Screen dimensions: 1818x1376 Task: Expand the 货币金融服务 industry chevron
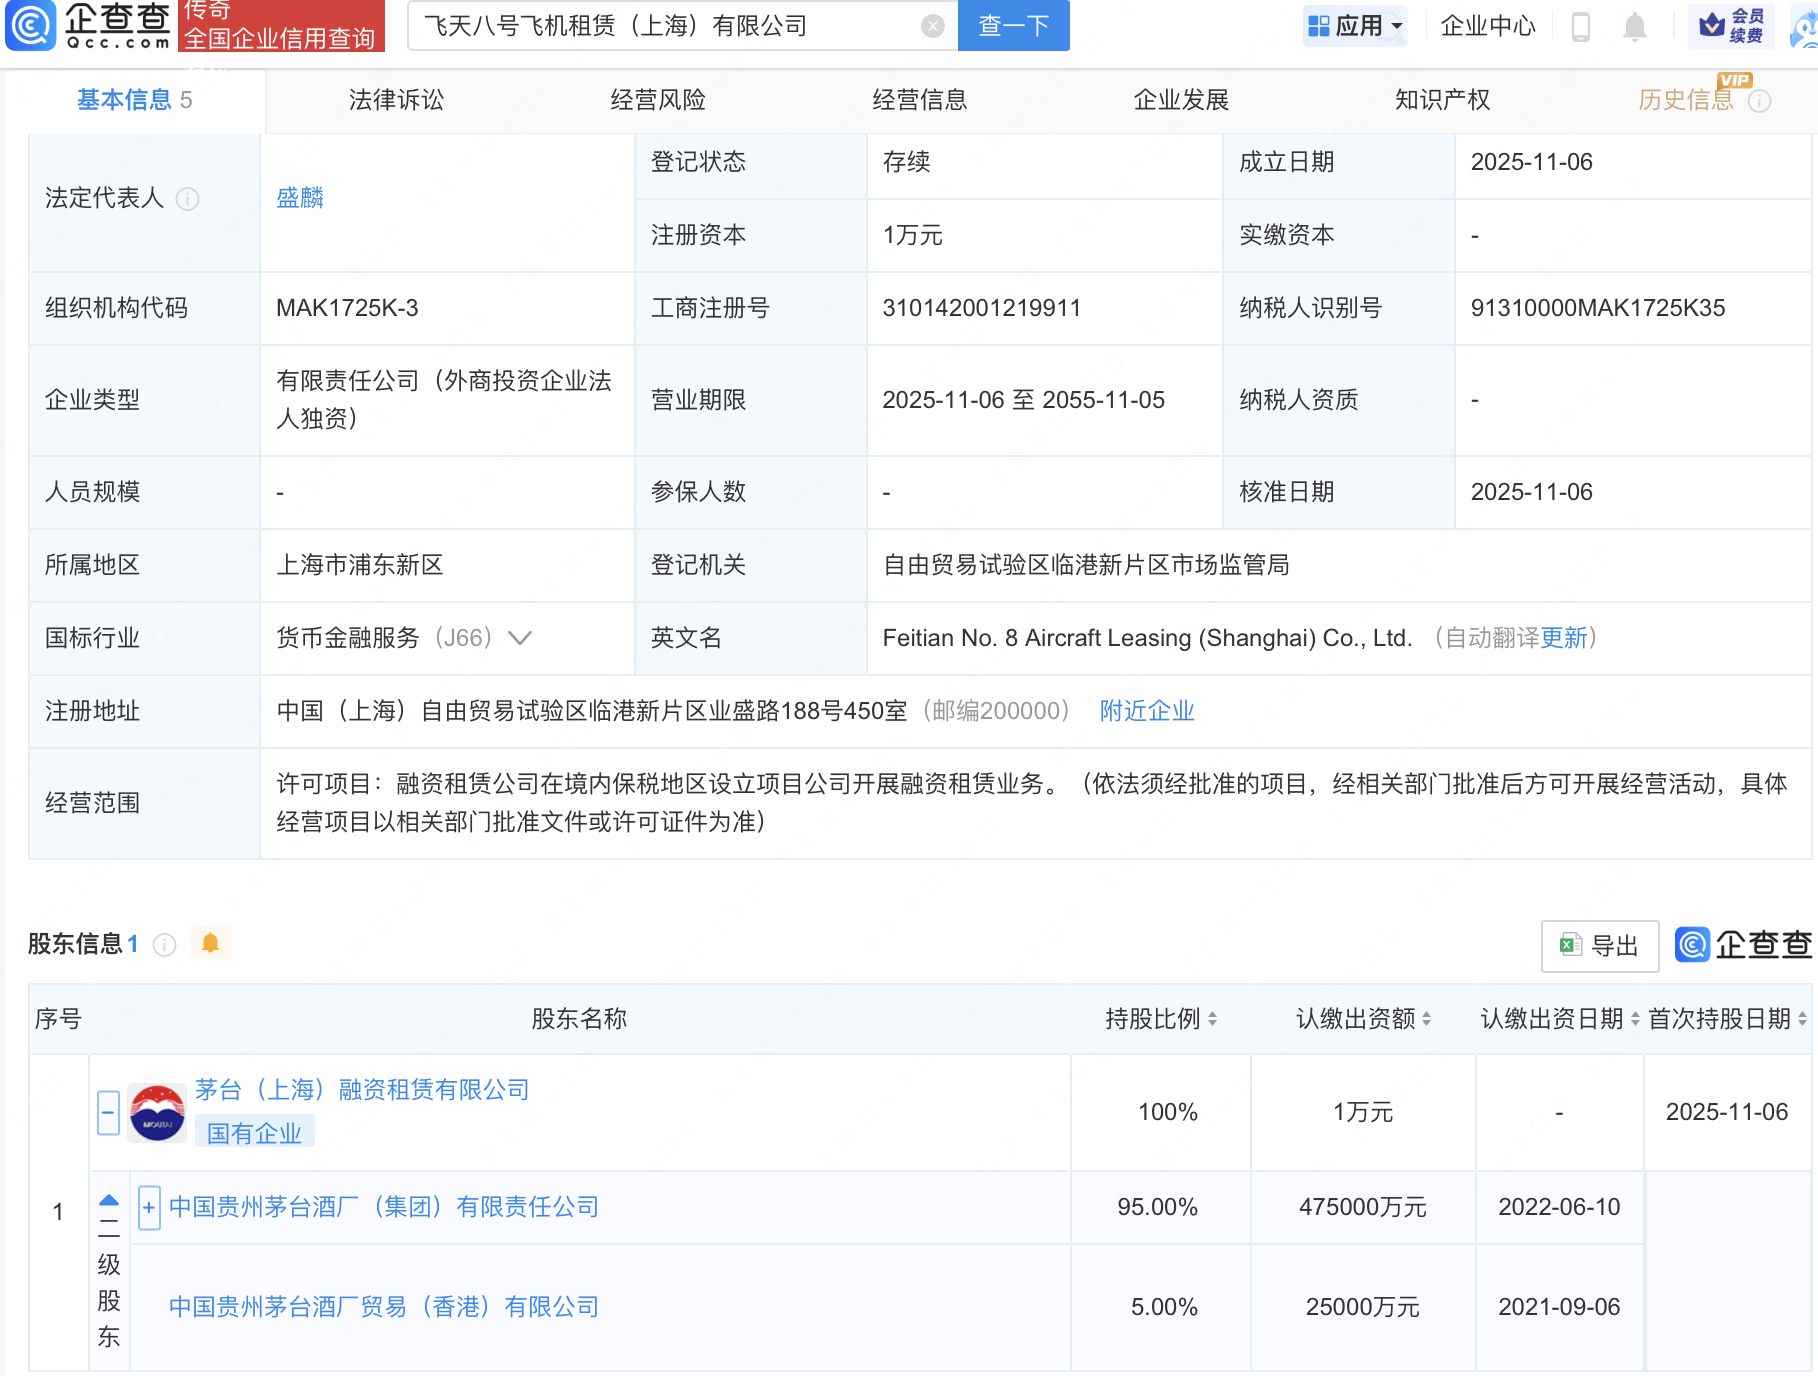[520, 638]
